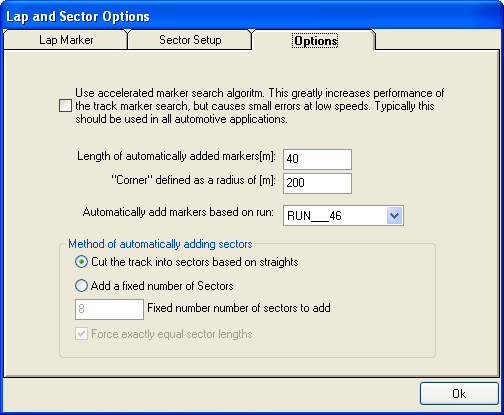
Task: Open the RUN___46 run selection combo box
Action: pos(343,215)
